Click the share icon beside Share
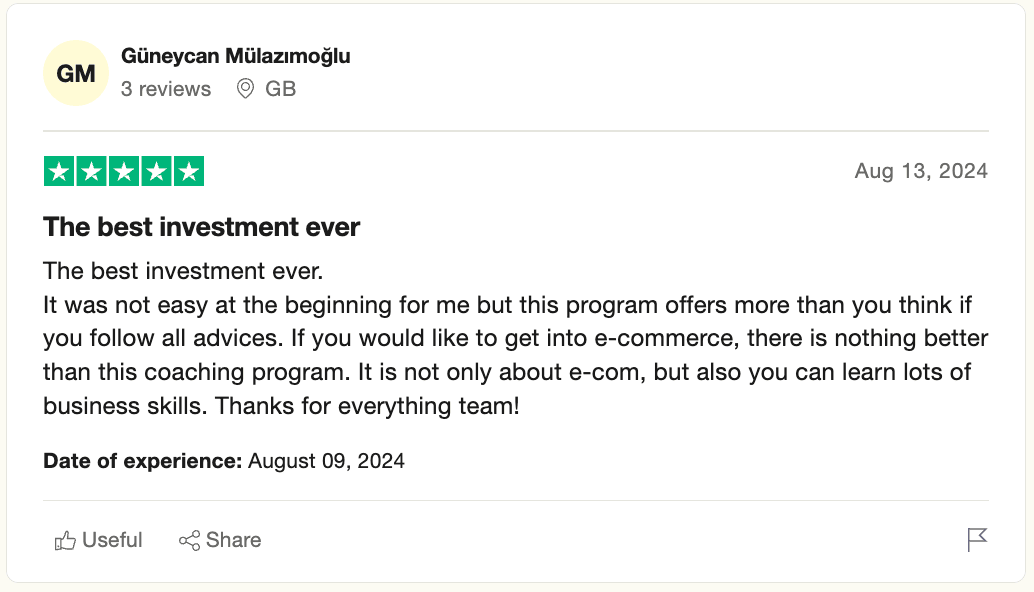1034x592 pixels. (x=189, y=541)
